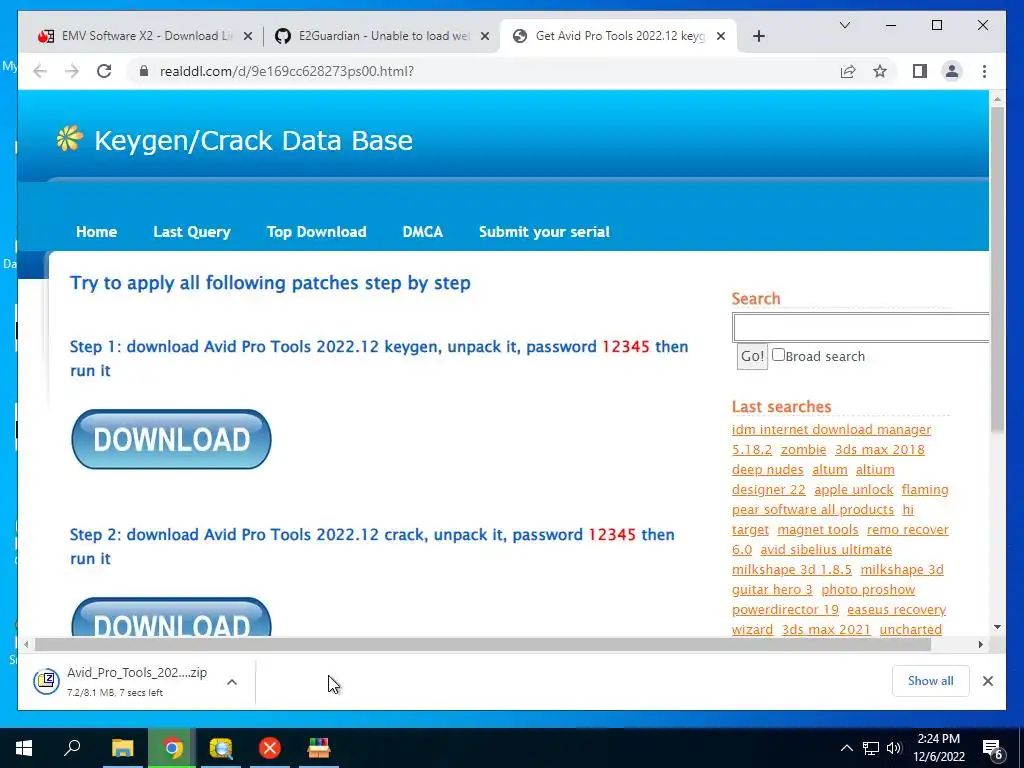Open the Top Download menu item
Screen dimensions: 1024x768
[x=317, y=232]
